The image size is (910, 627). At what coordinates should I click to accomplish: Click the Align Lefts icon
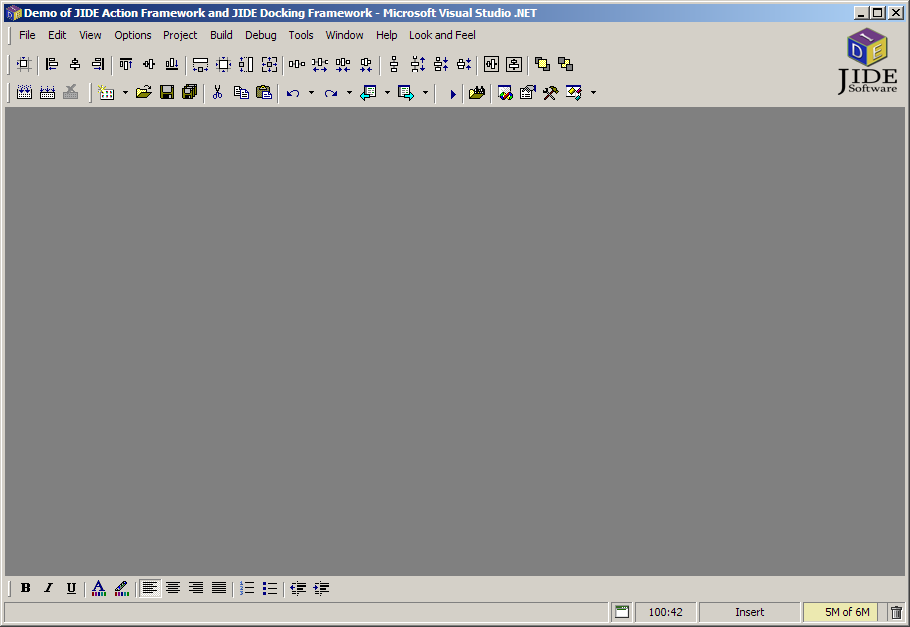[x=52, y=64]
